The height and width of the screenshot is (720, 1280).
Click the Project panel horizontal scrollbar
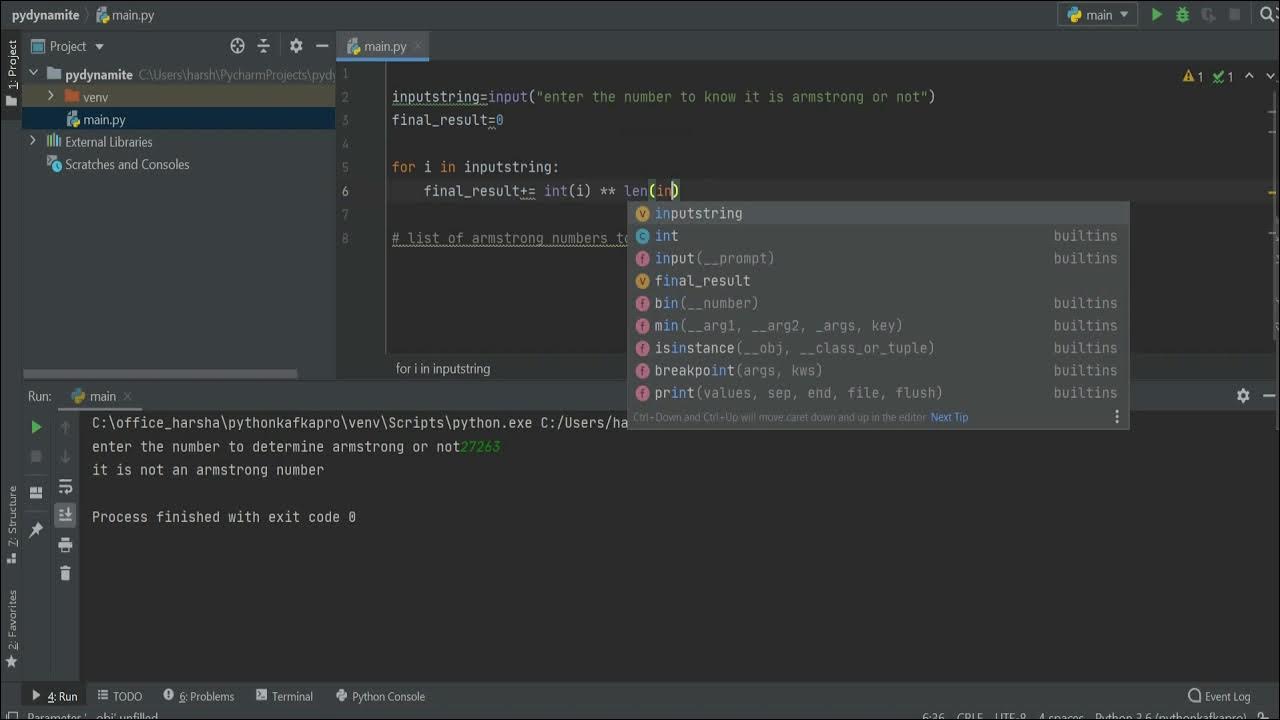pyautogui.click(x=160, y=374)
